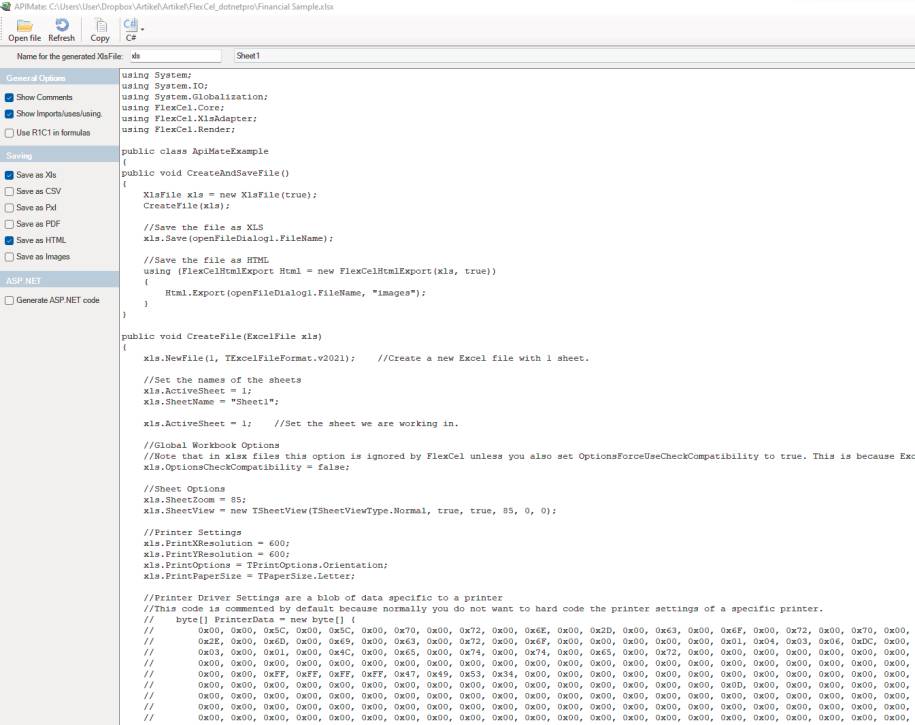
Task: Click the ASP.NET section header
Action: click(60, 281)
